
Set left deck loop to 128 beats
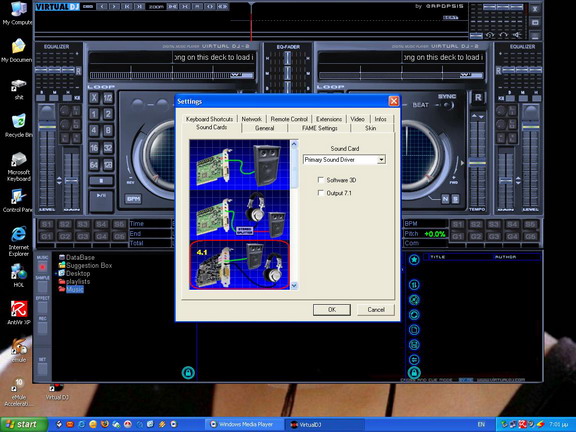click(x=108, y=165)
